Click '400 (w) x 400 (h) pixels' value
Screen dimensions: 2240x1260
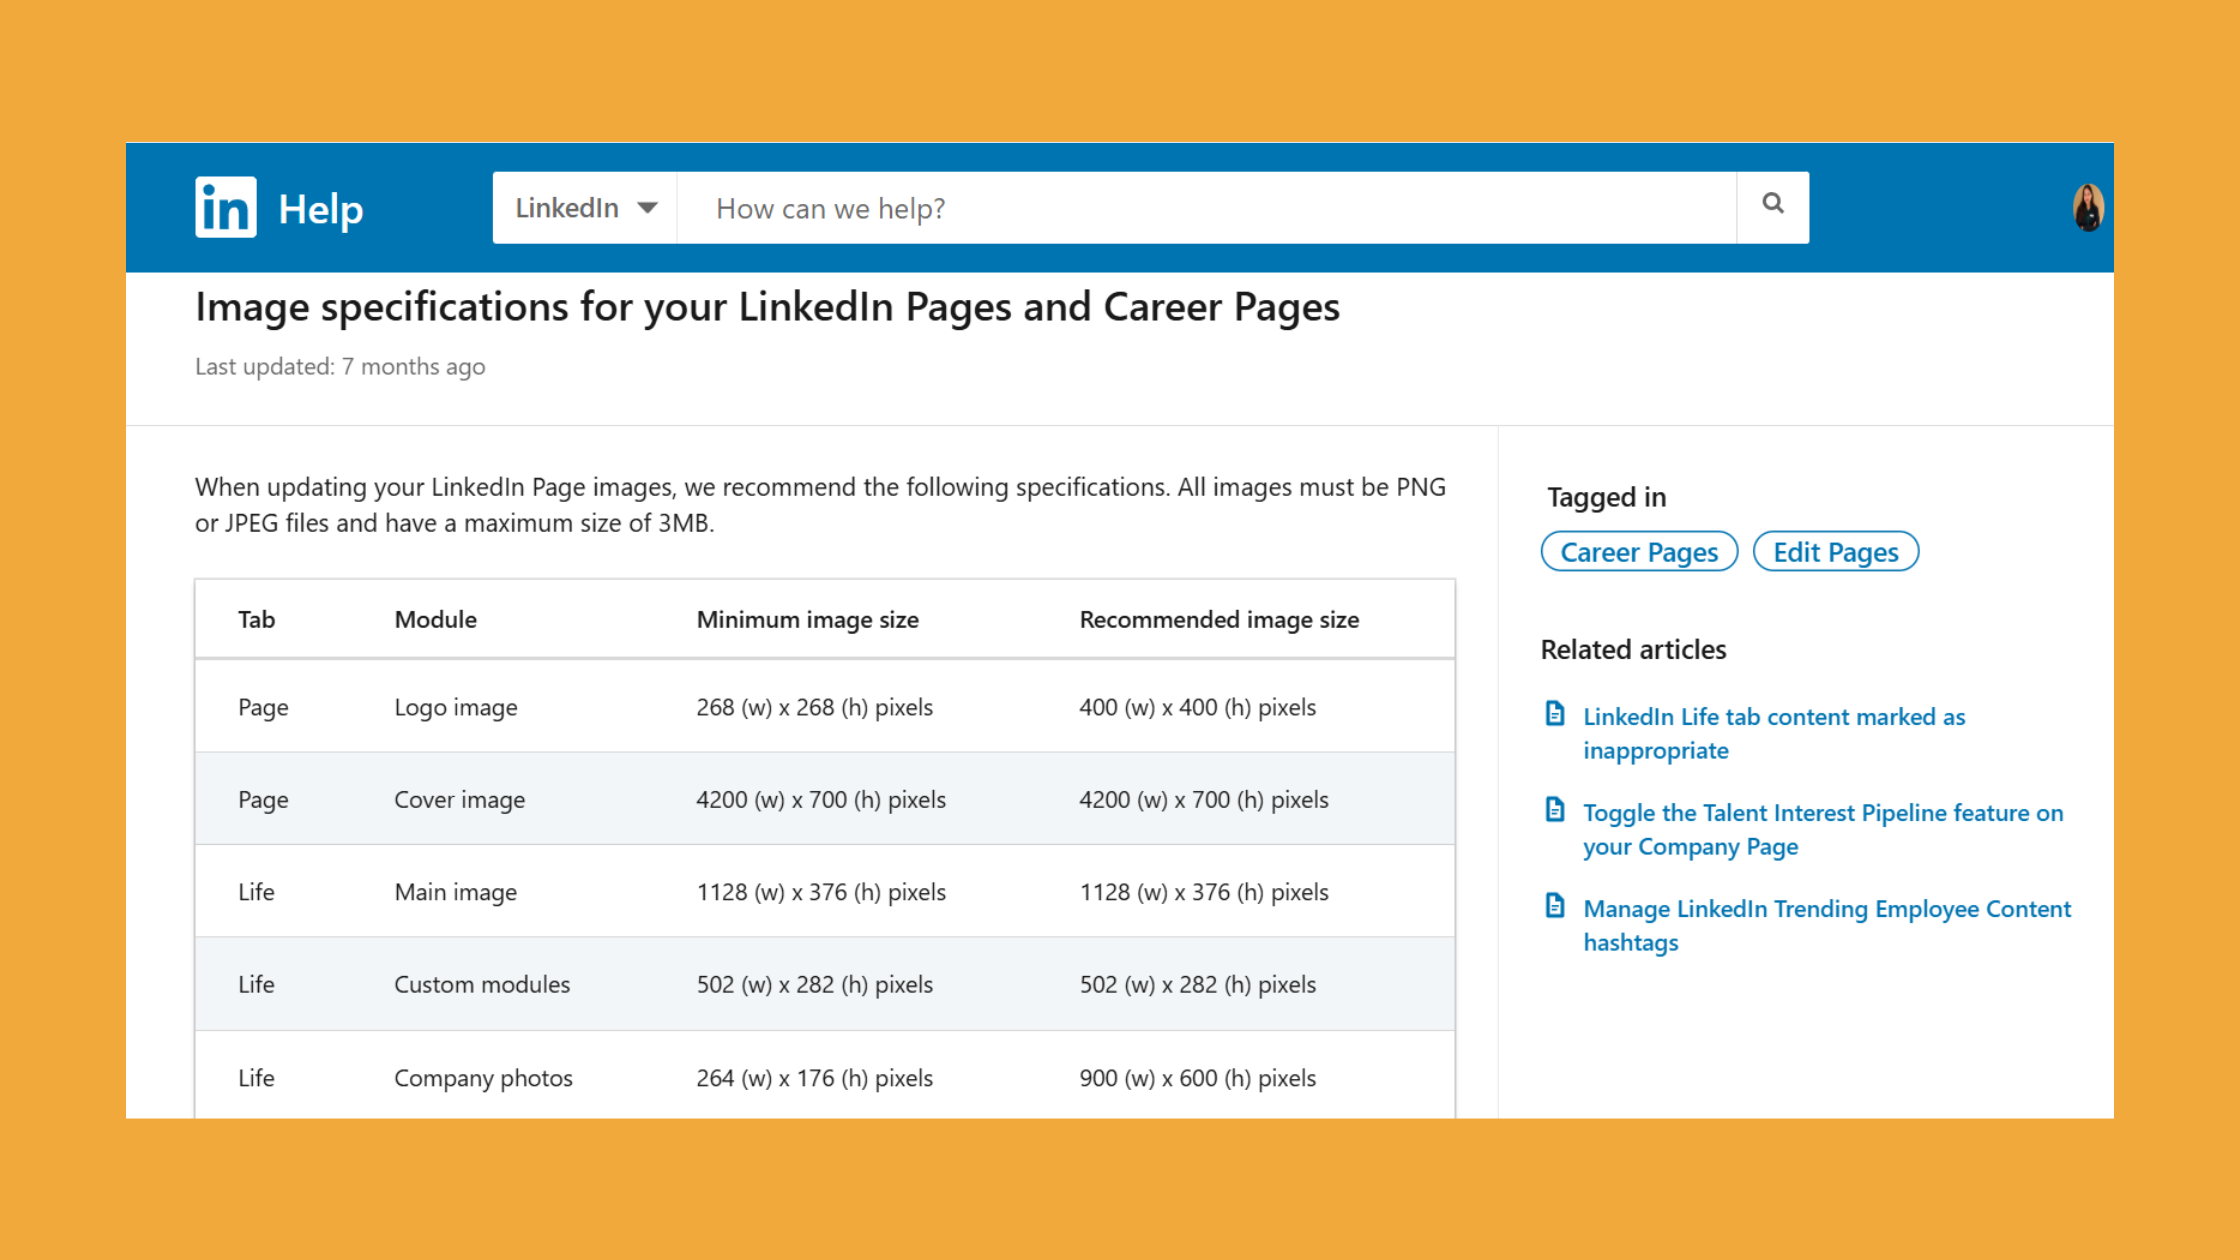pos(1197,708)
